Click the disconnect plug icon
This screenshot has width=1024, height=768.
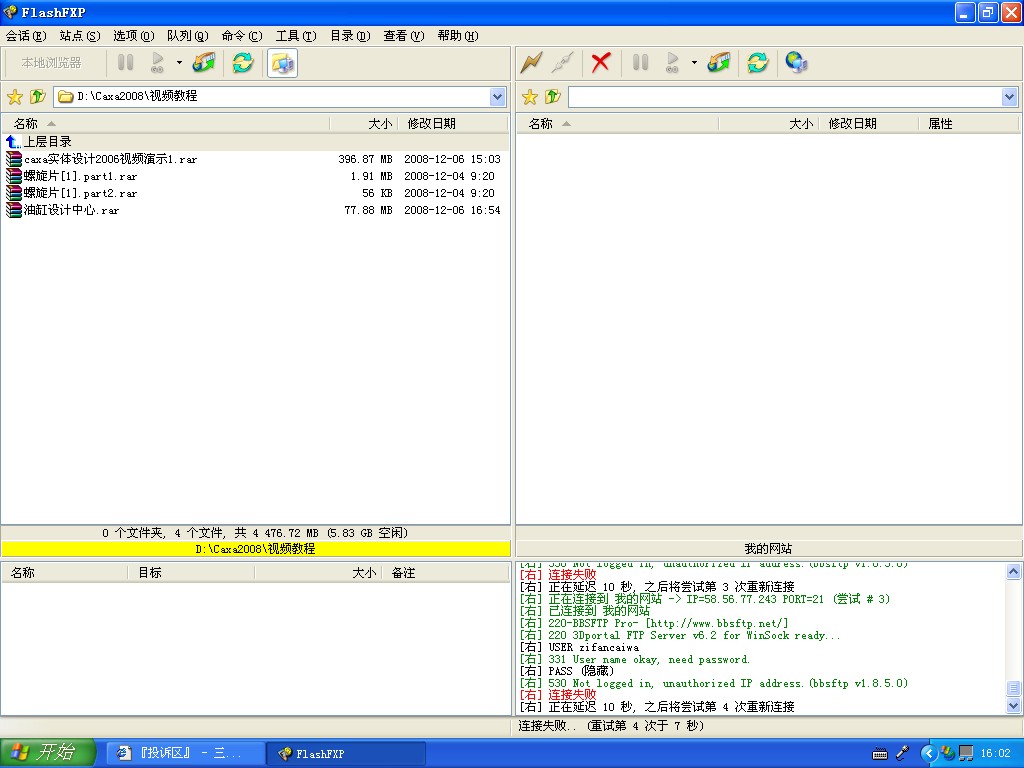coord(562,63)
